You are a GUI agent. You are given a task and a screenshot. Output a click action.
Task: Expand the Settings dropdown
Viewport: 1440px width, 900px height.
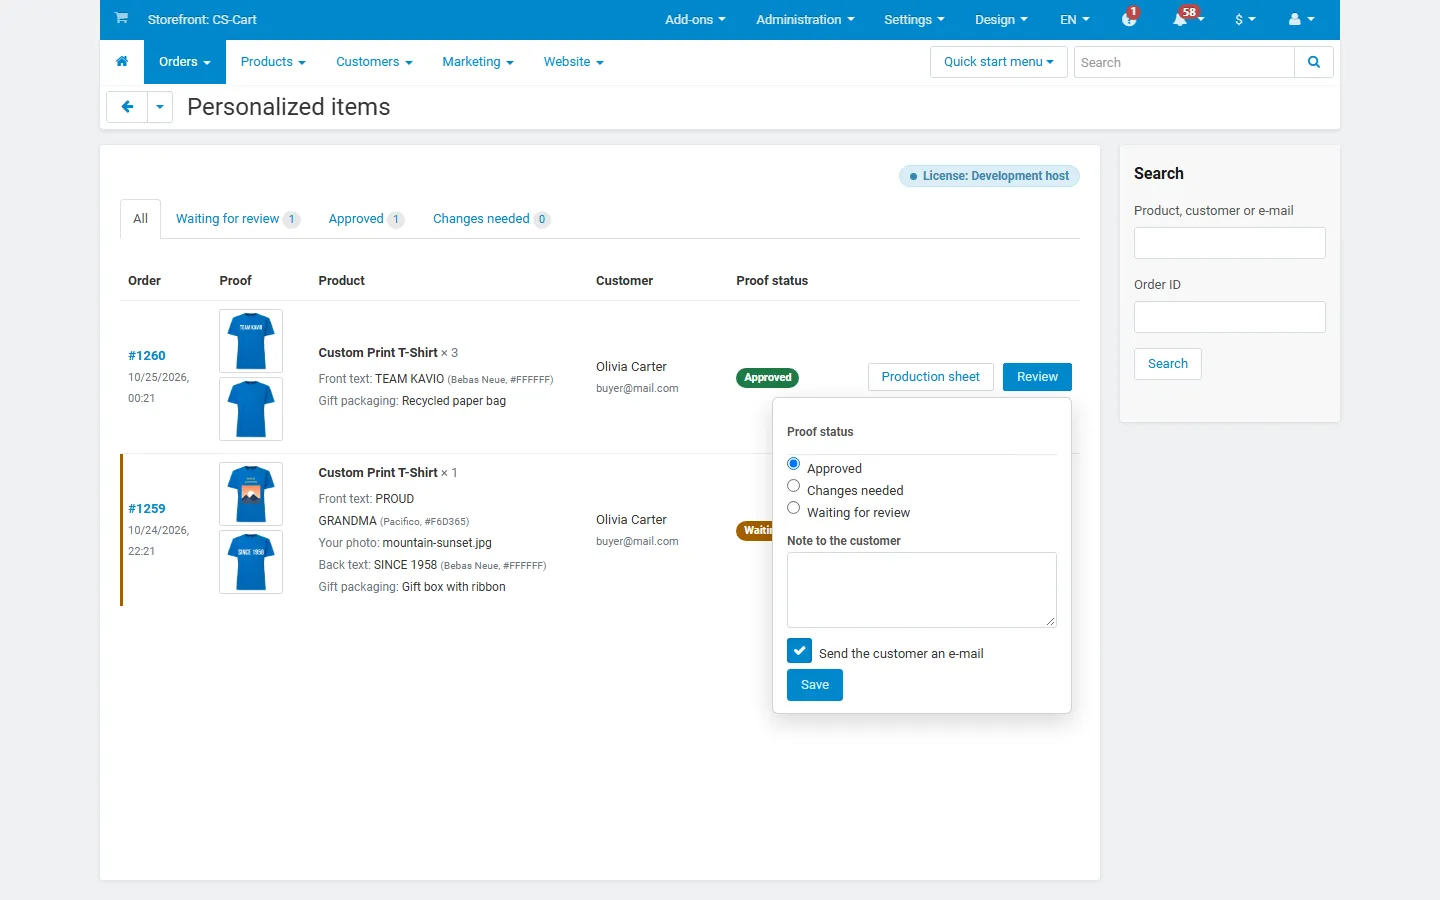pyautogui.click(x=914, y=19)
